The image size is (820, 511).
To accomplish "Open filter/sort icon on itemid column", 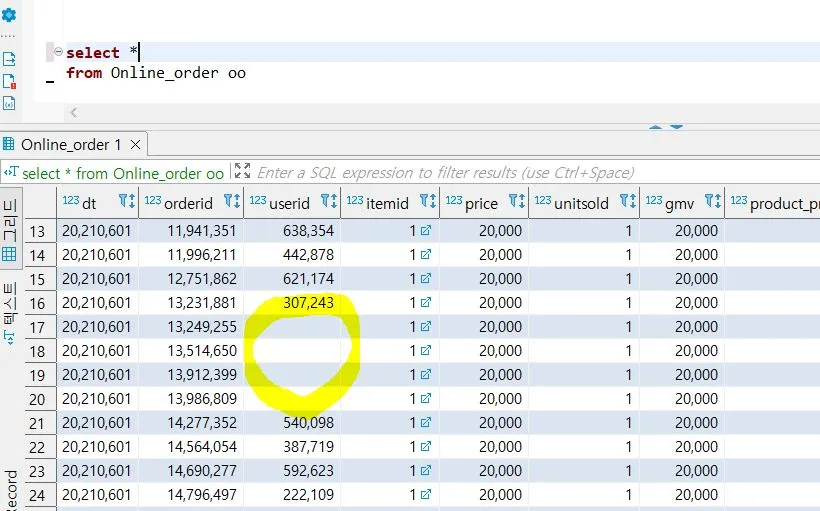I will 428,201.
